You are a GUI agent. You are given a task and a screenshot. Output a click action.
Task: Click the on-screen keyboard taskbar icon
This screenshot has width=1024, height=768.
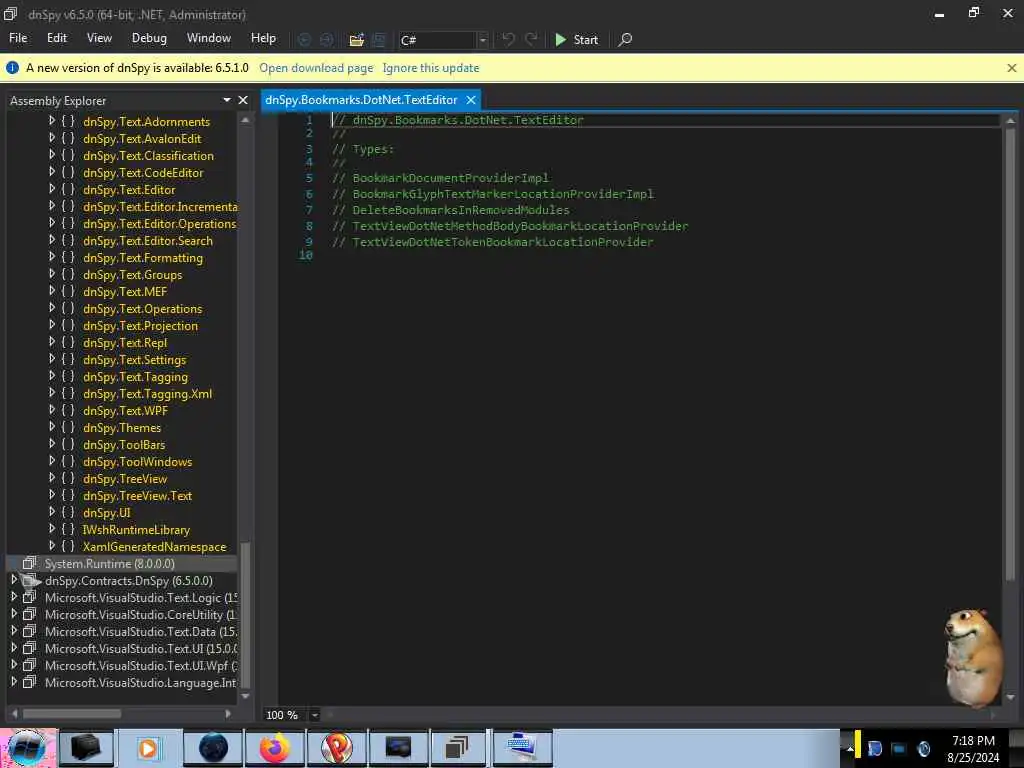(521, 748)
